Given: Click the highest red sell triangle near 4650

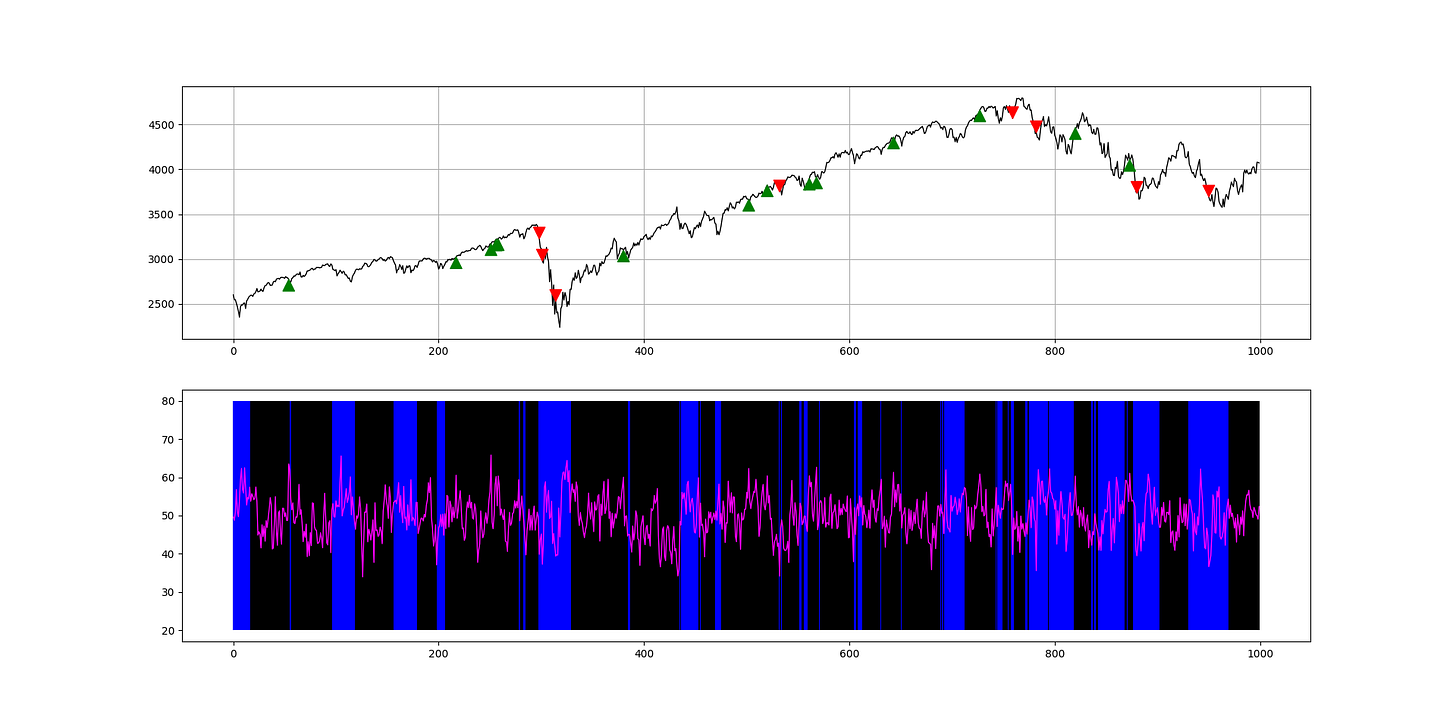Looking at the screenshot, I should point(1013,112).
